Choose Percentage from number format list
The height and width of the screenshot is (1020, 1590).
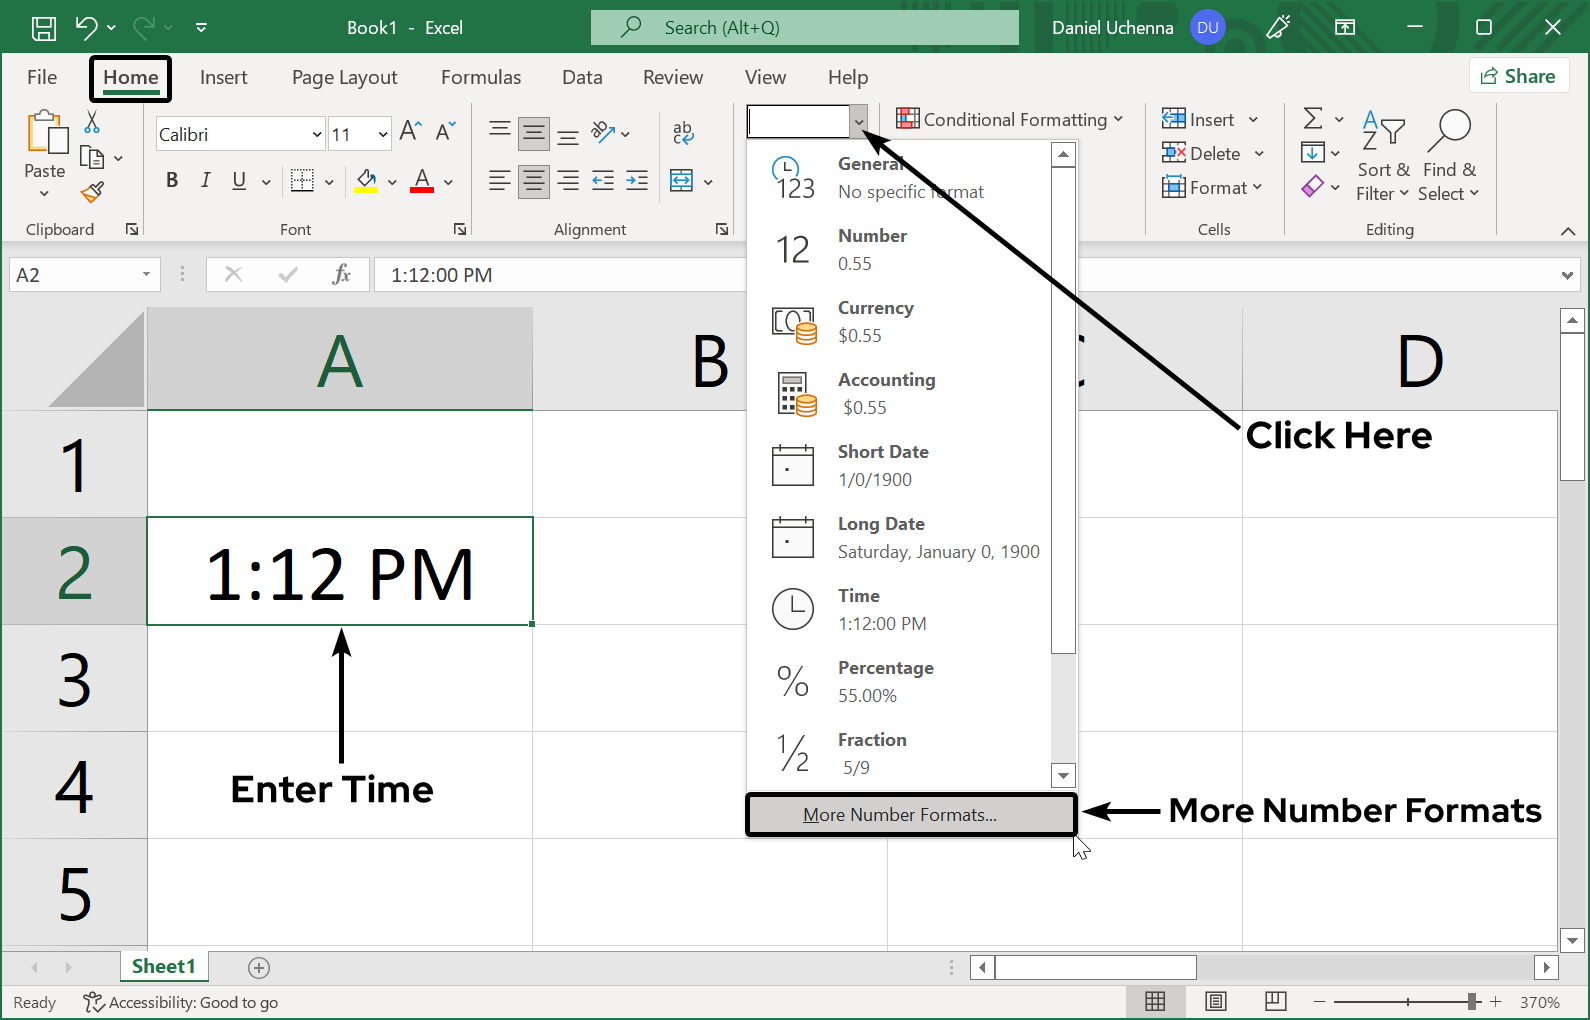[x=885, y=681]
